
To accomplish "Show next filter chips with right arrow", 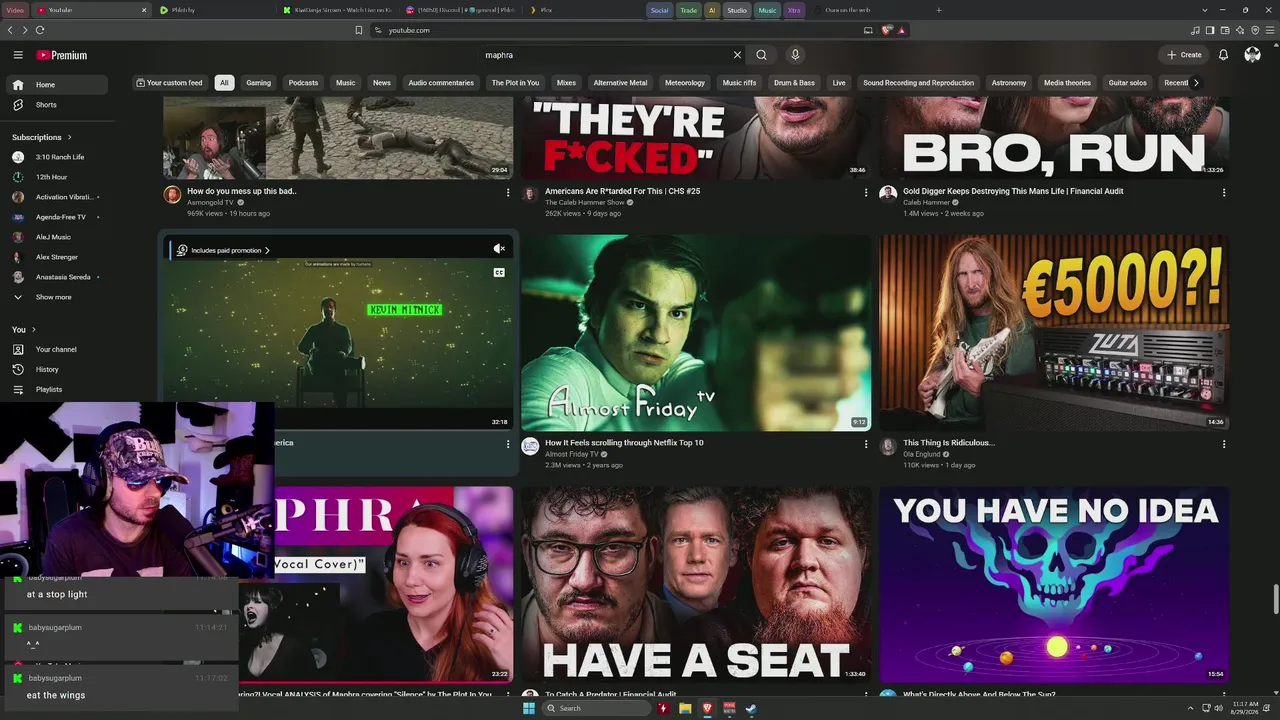I will 1196,83.
